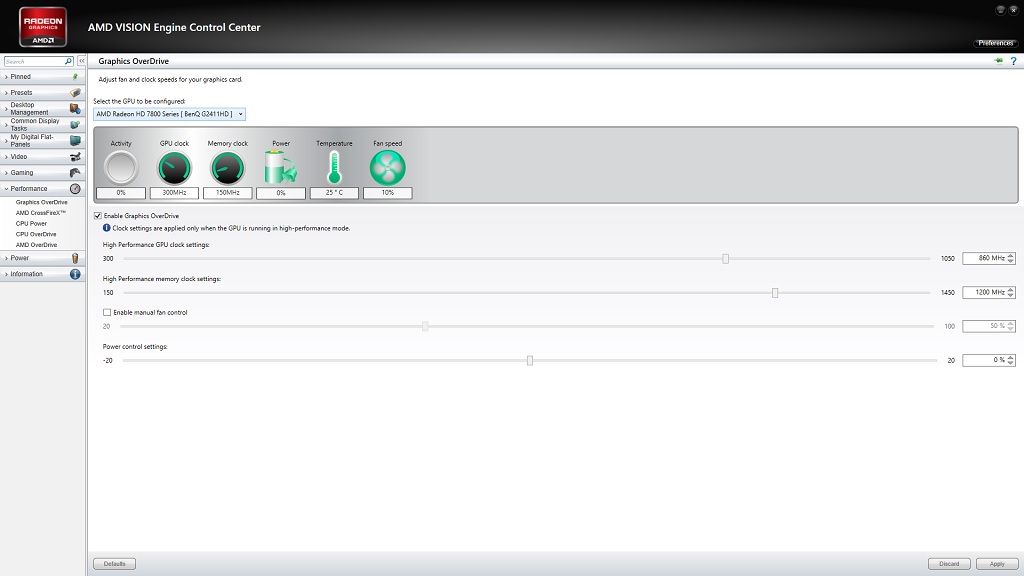Click the 150MHz memory clock readout
Viewport: 1024px width, 576px height.
pos(227,193)
